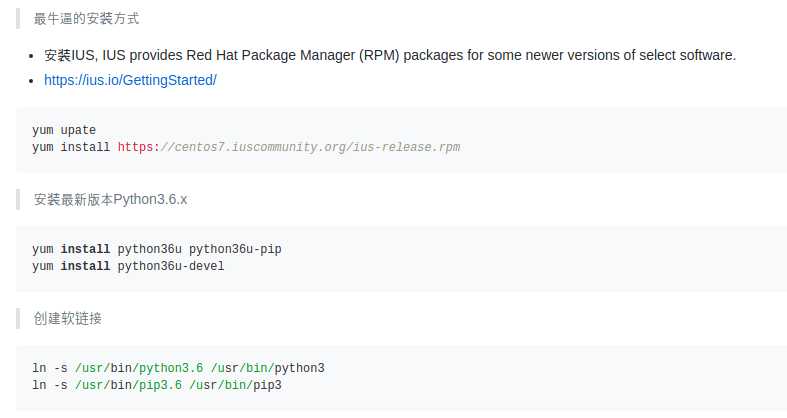Click the trailing 'python3' target name
The width and height of the screenshot is (787, 418).
click(300, 368)
